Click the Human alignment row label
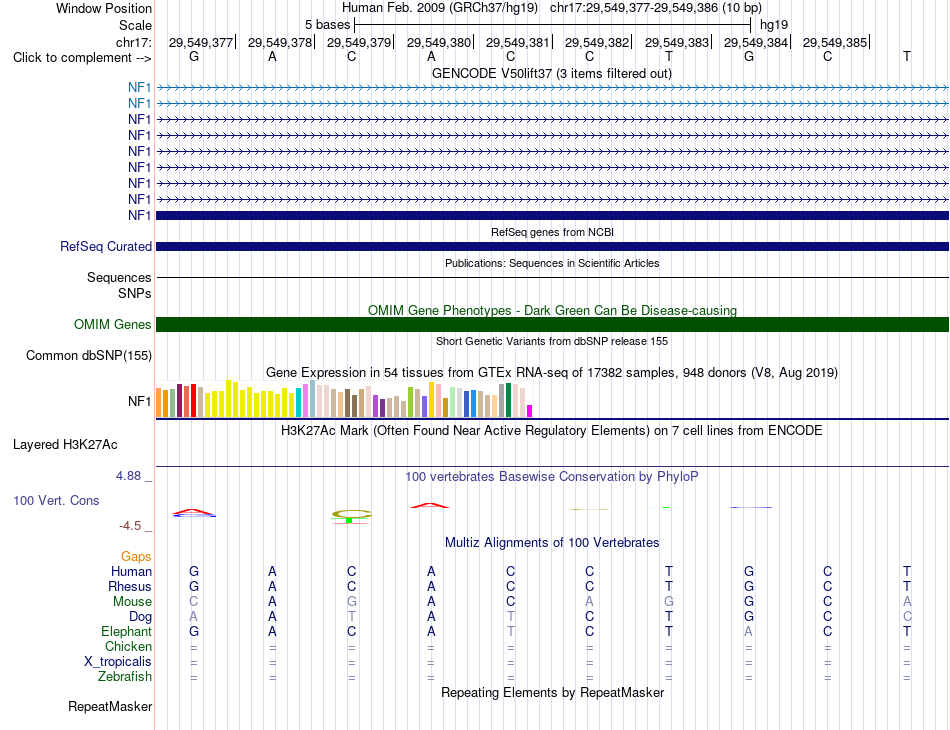Viewport: 950px width, 730px height. [131, 571]
